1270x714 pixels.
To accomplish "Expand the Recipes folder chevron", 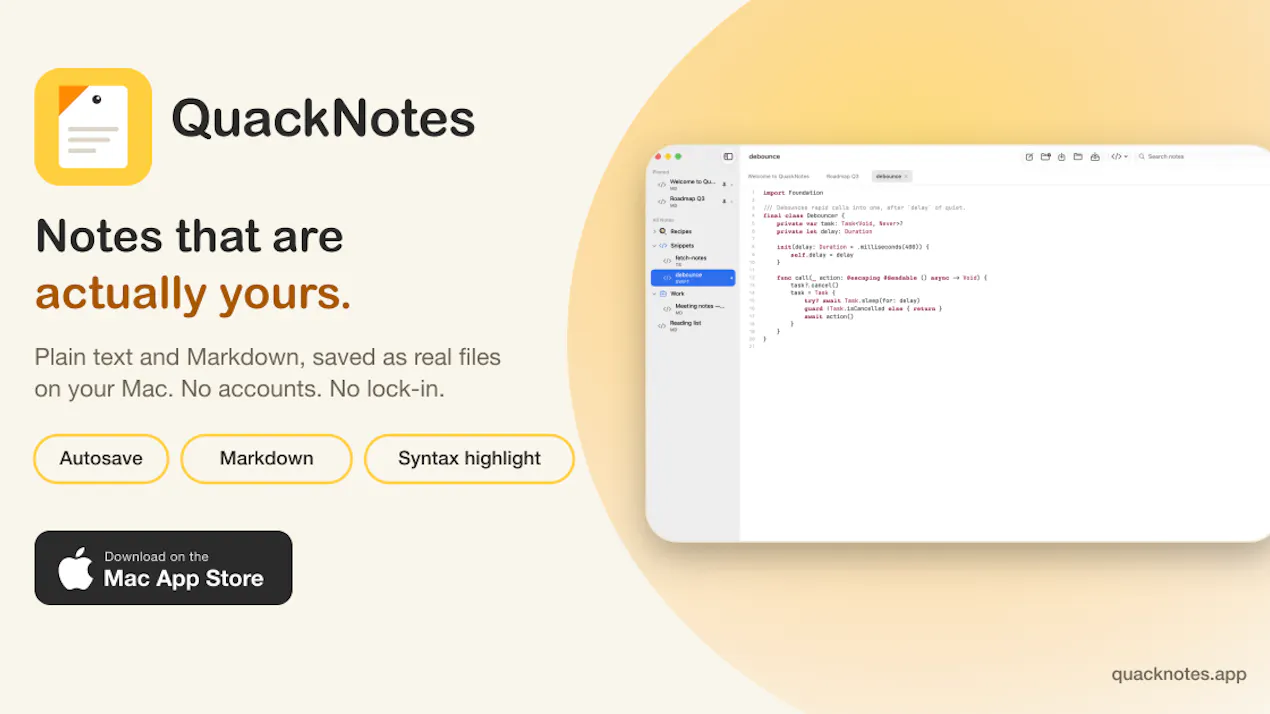I will (x=655, y=231).
